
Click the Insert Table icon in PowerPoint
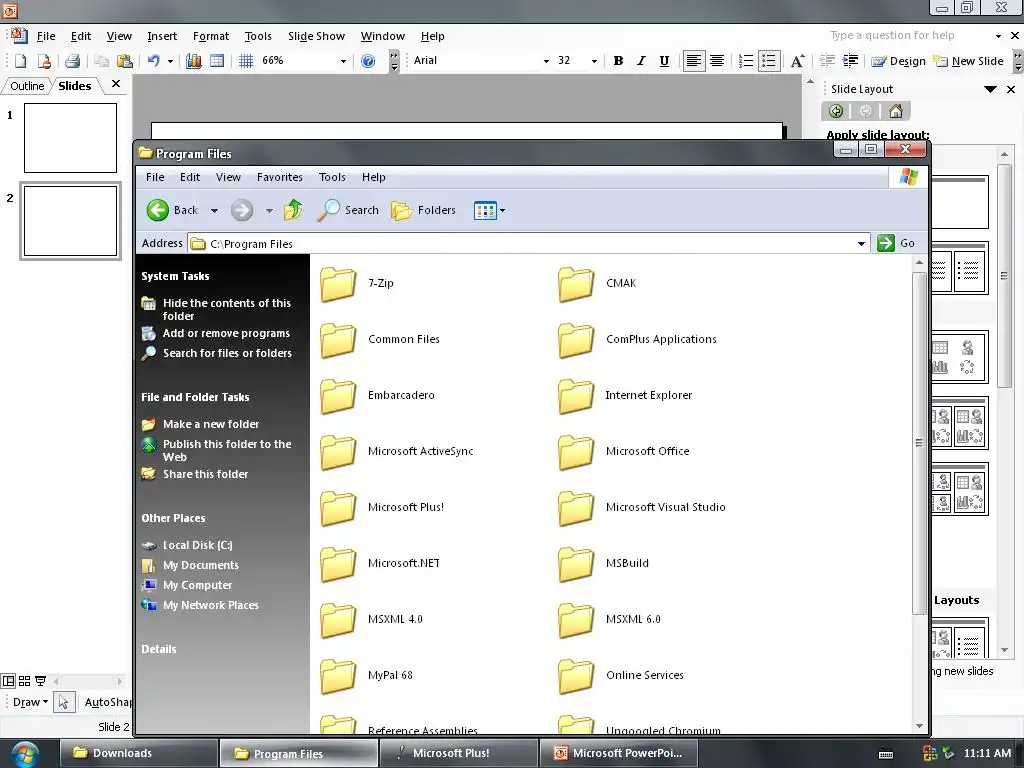coord(217,61)
